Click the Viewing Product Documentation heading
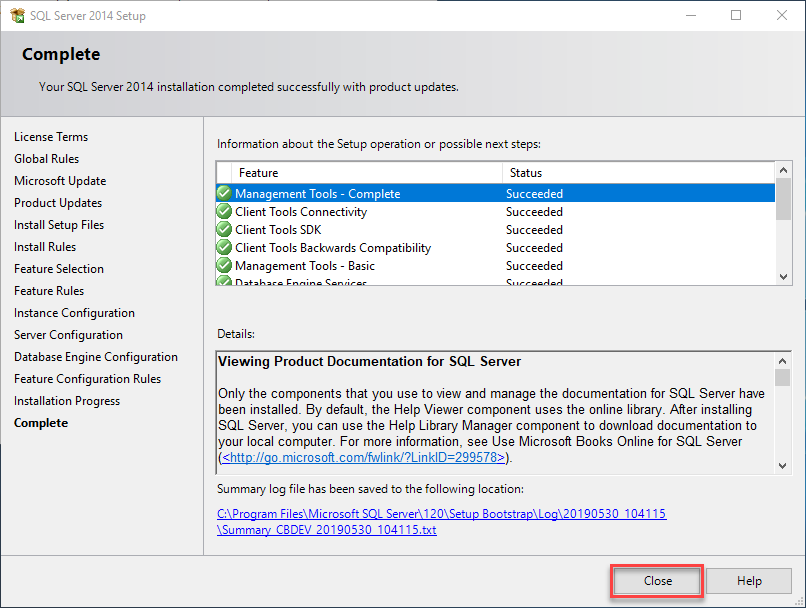 tap(370, 361)
